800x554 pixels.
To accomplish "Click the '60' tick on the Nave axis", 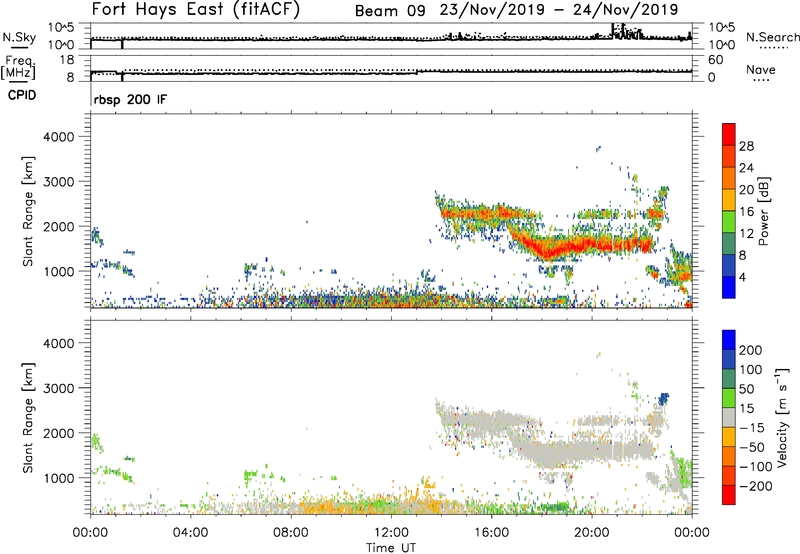I will 716,60.
